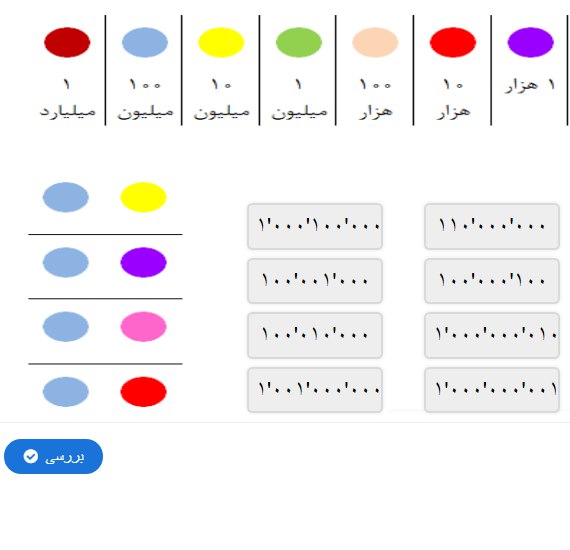The height and width of the screenshot is (550, 570).
Task: Pick the tile ۱'۰۰۰'۱۰۰'۰۰۰ in left column
Action: (x=315, y=226)
